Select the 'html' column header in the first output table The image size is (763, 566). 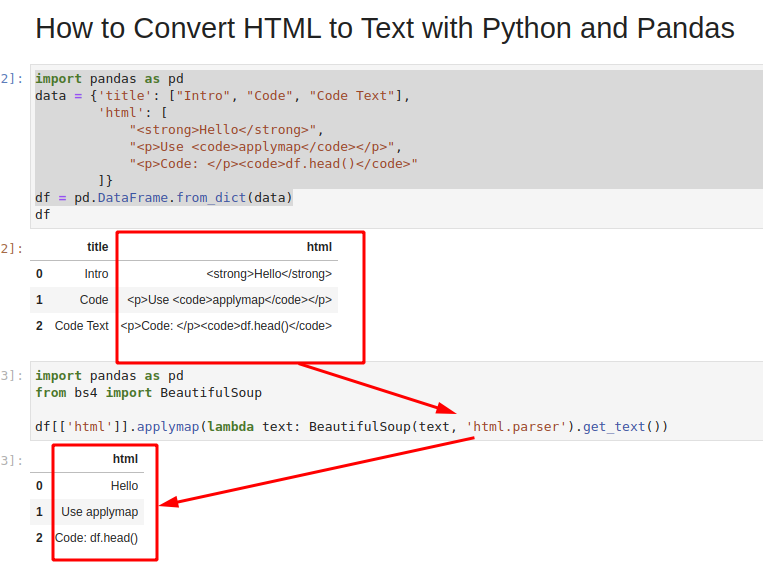click(x=319, y=247)
